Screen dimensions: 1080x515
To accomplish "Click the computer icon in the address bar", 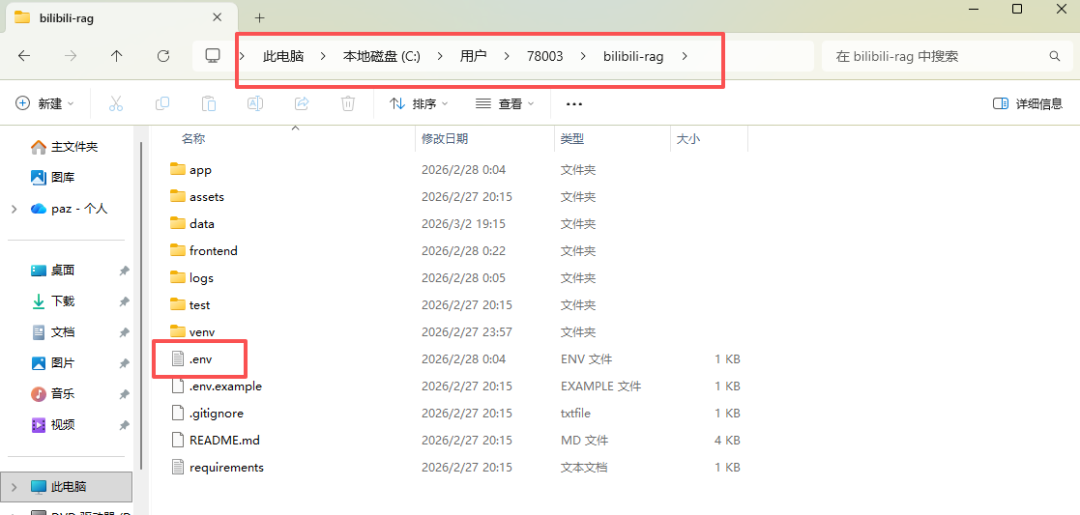I will coord(213,56).
